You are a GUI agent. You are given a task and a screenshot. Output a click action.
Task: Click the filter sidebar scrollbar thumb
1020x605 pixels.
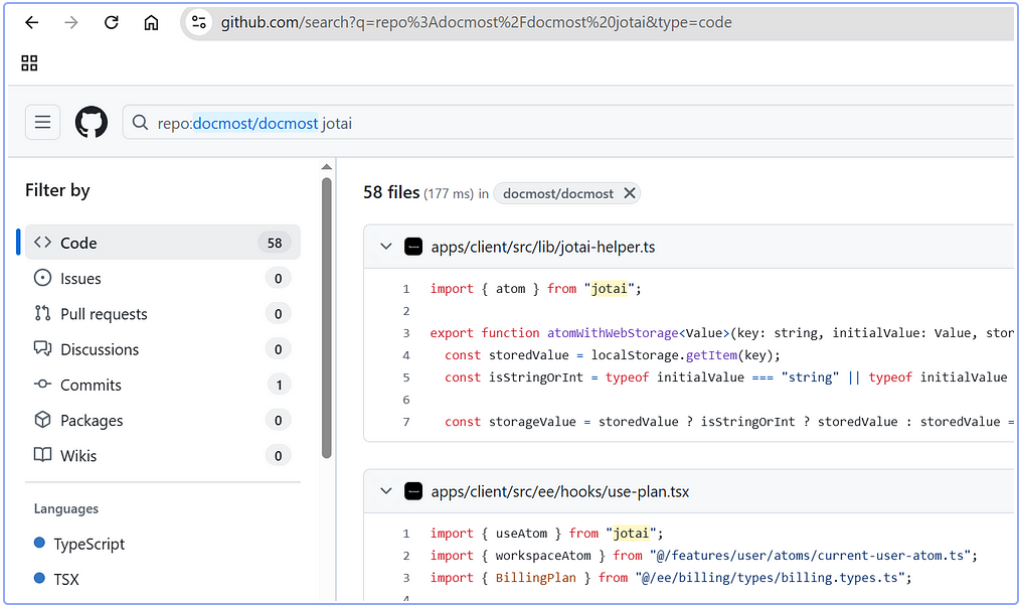tap(327, 319)
